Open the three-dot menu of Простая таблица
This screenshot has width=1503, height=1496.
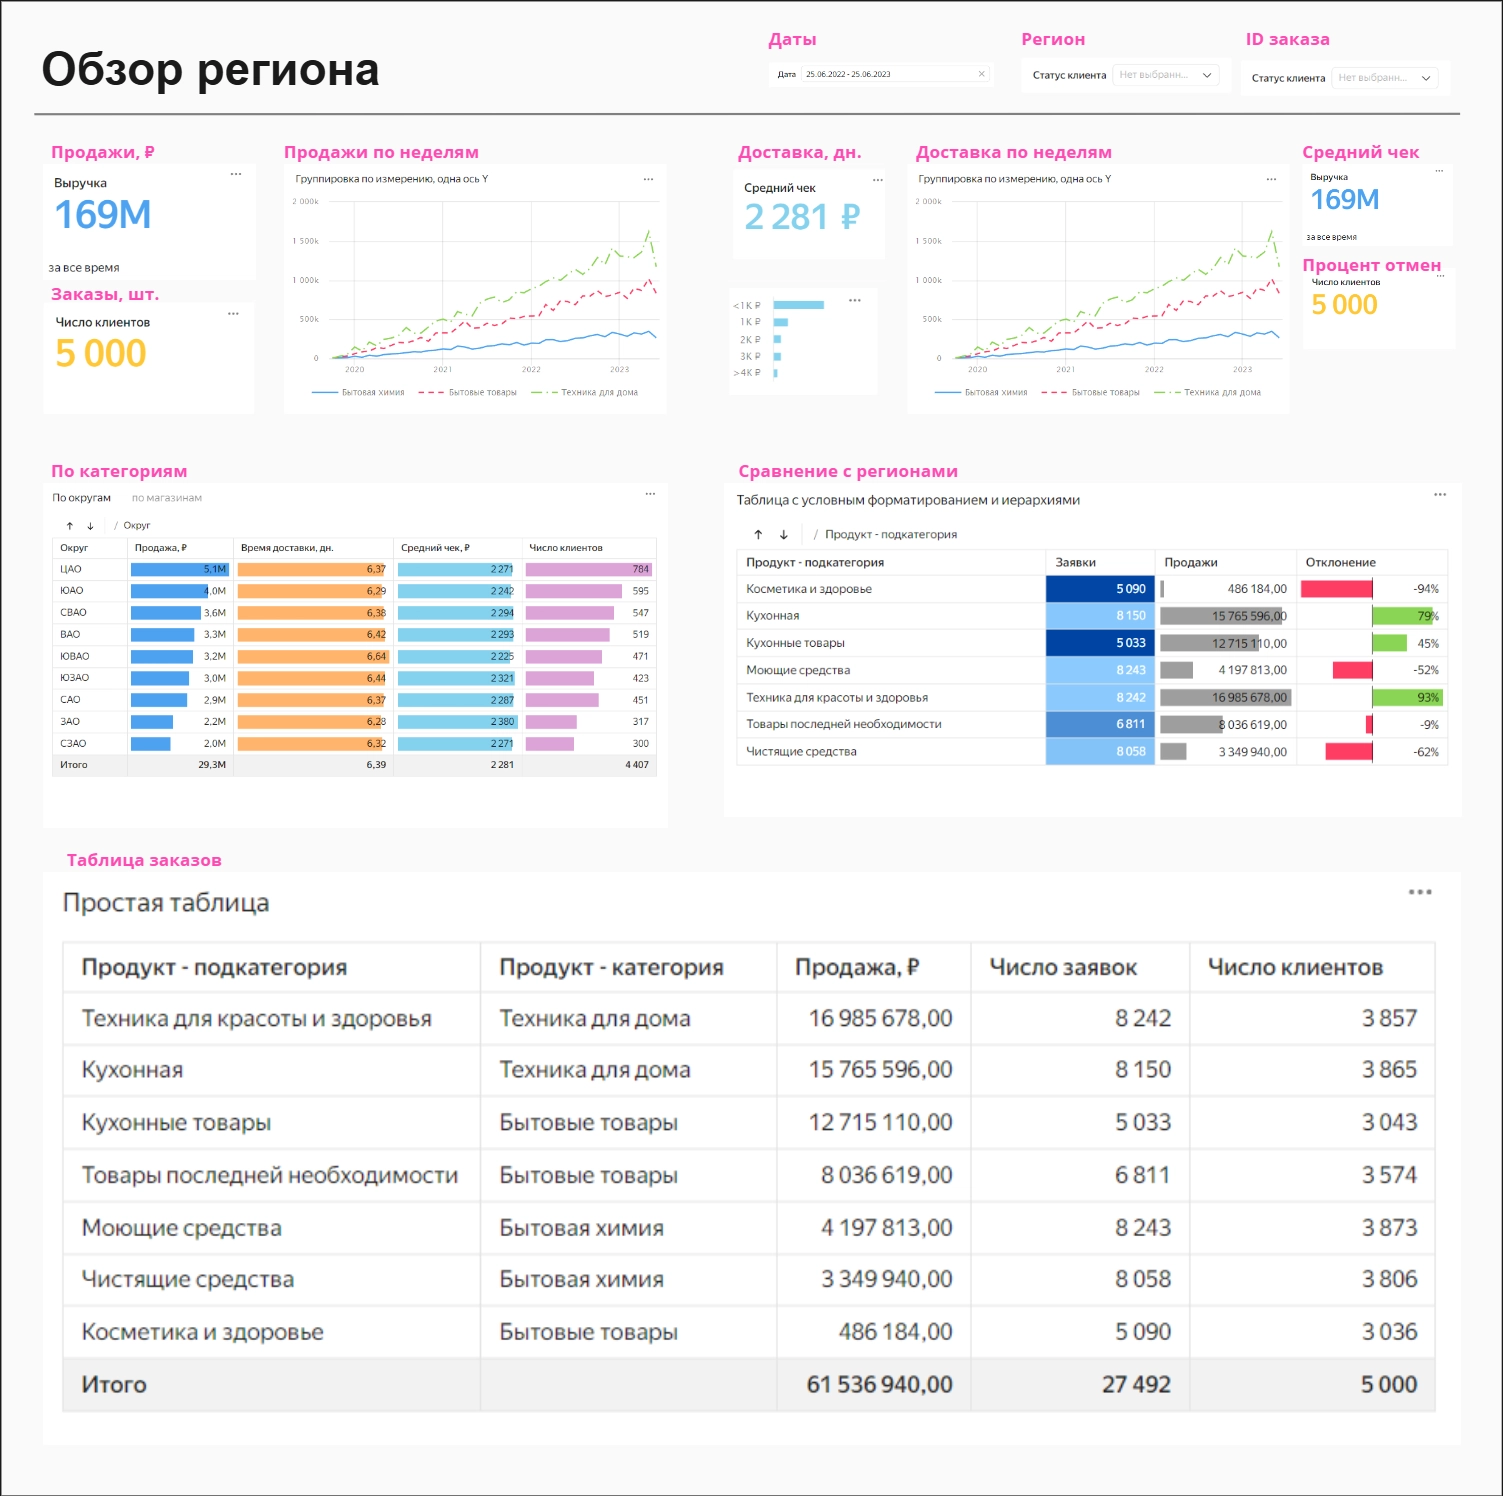[x=1419, y=892]
